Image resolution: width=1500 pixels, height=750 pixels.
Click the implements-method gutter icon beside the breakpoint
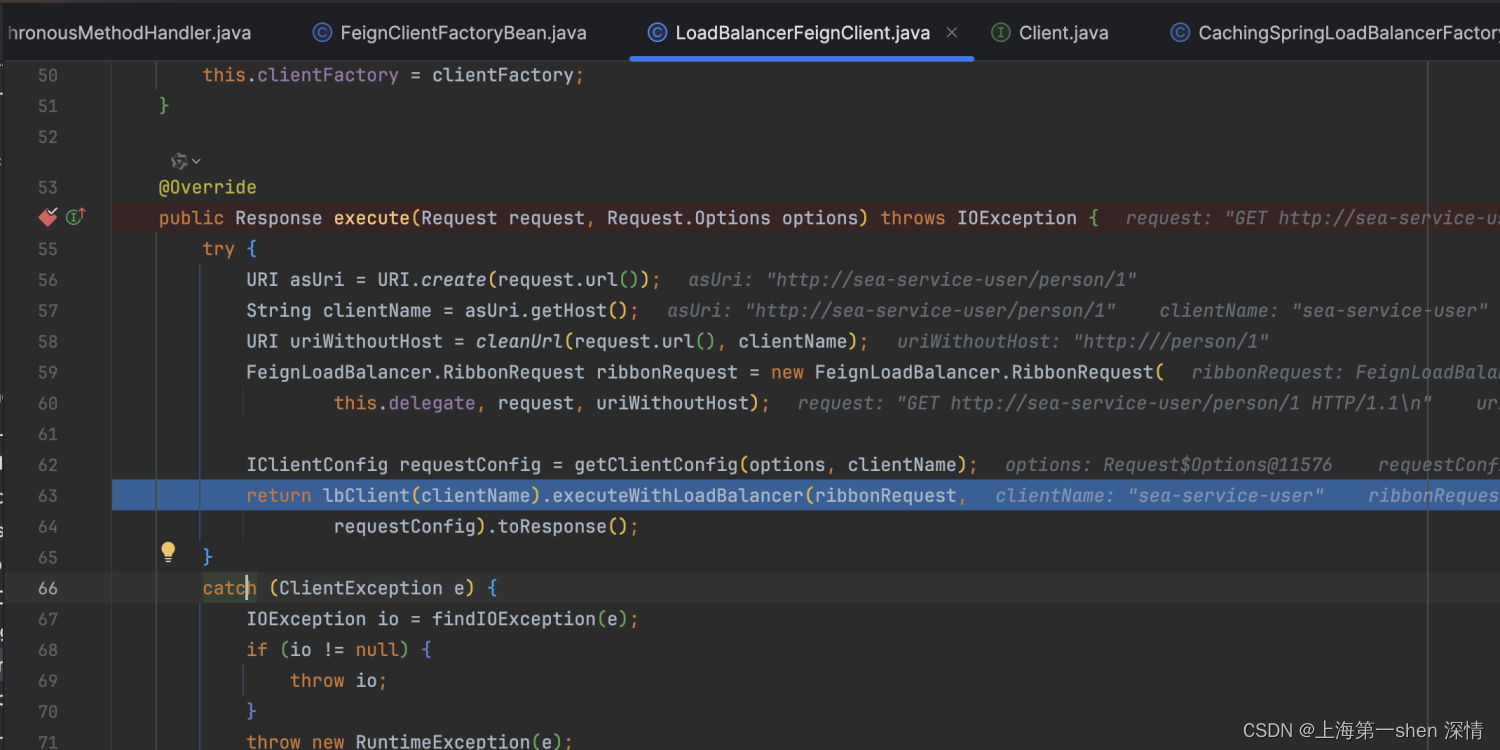(x=76, y=217)
